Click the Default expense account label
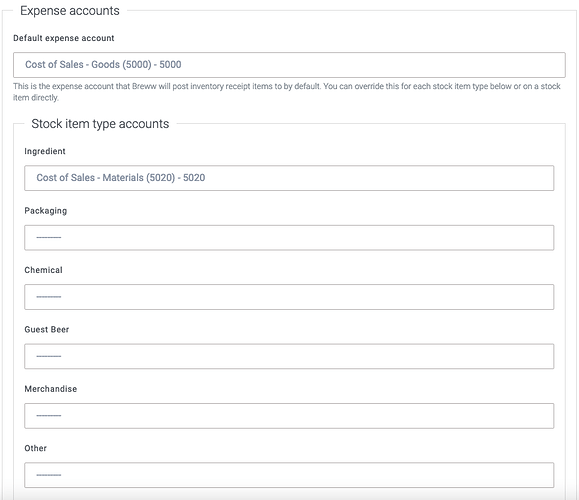This screenshot has width=579, height=500. [64, 38]
